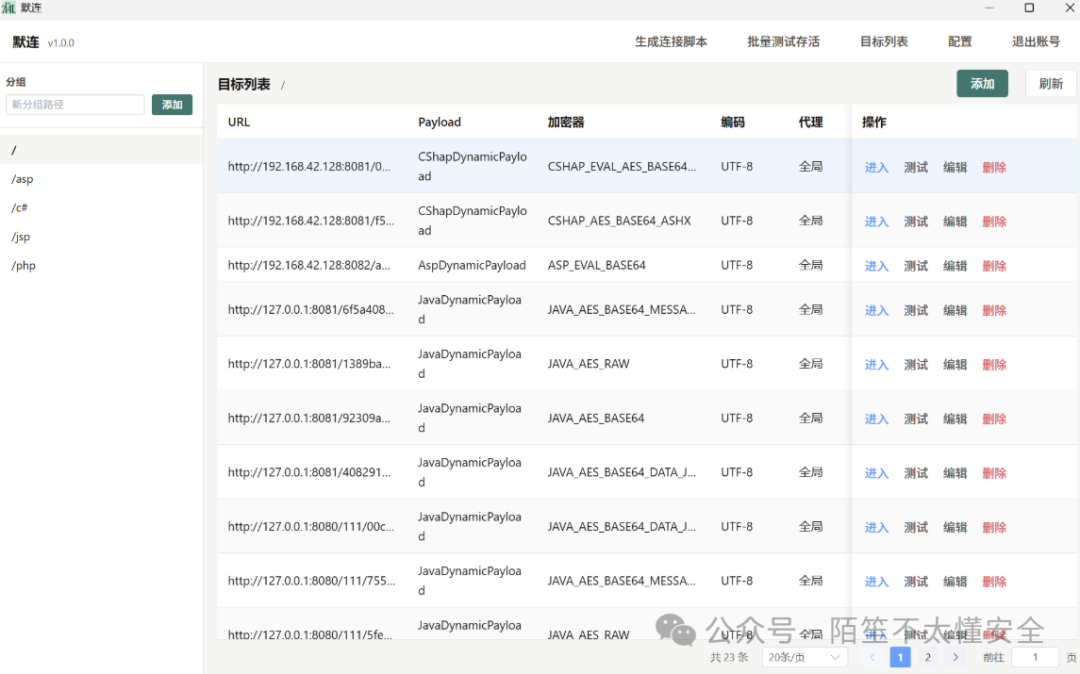Click 删除 for 408291 URL row

click(x=994, y=473)
